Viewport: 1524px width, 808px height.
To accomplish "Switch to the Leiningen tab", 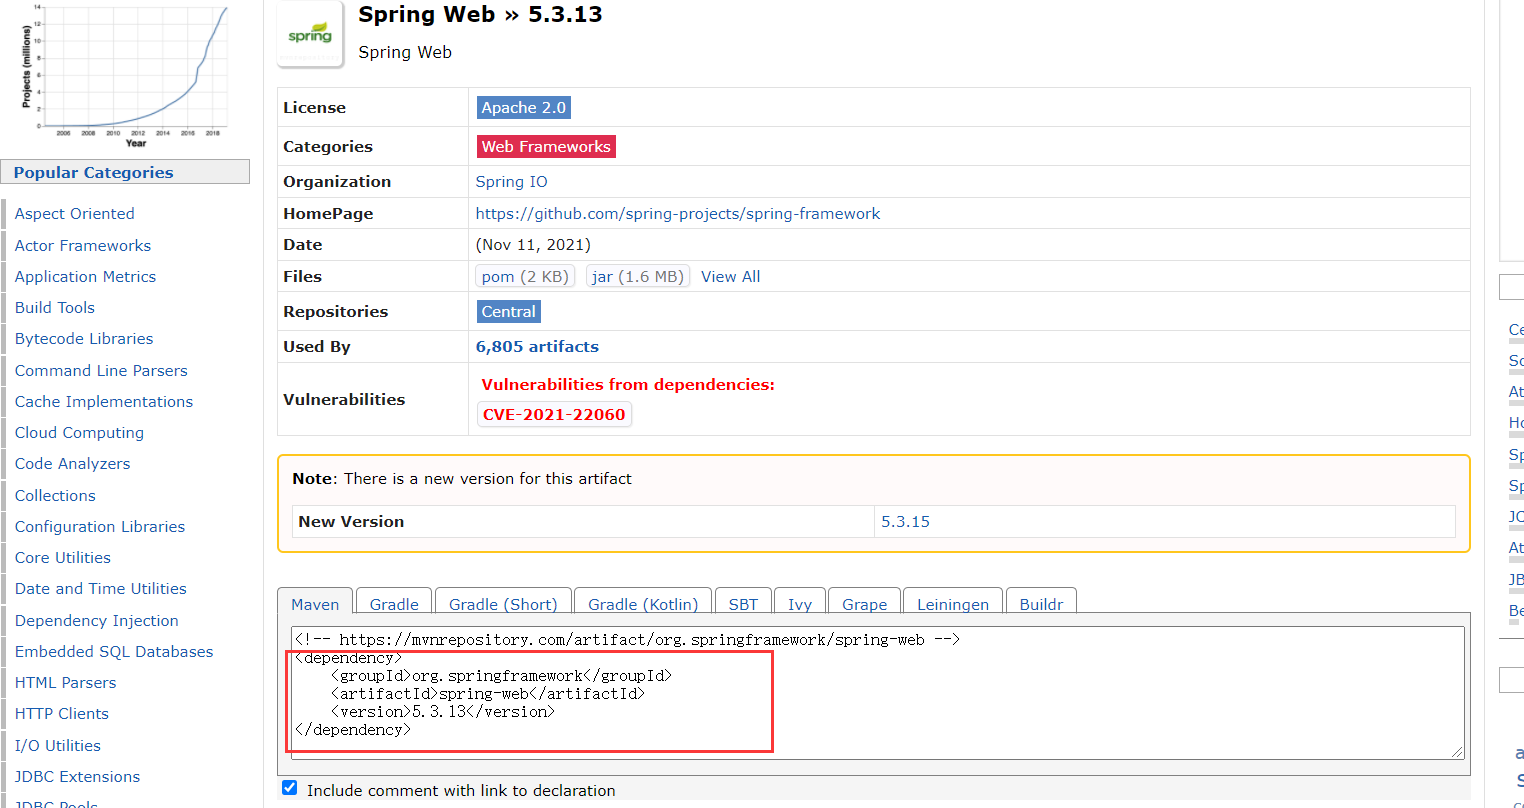I will click(x=953, y=603).
